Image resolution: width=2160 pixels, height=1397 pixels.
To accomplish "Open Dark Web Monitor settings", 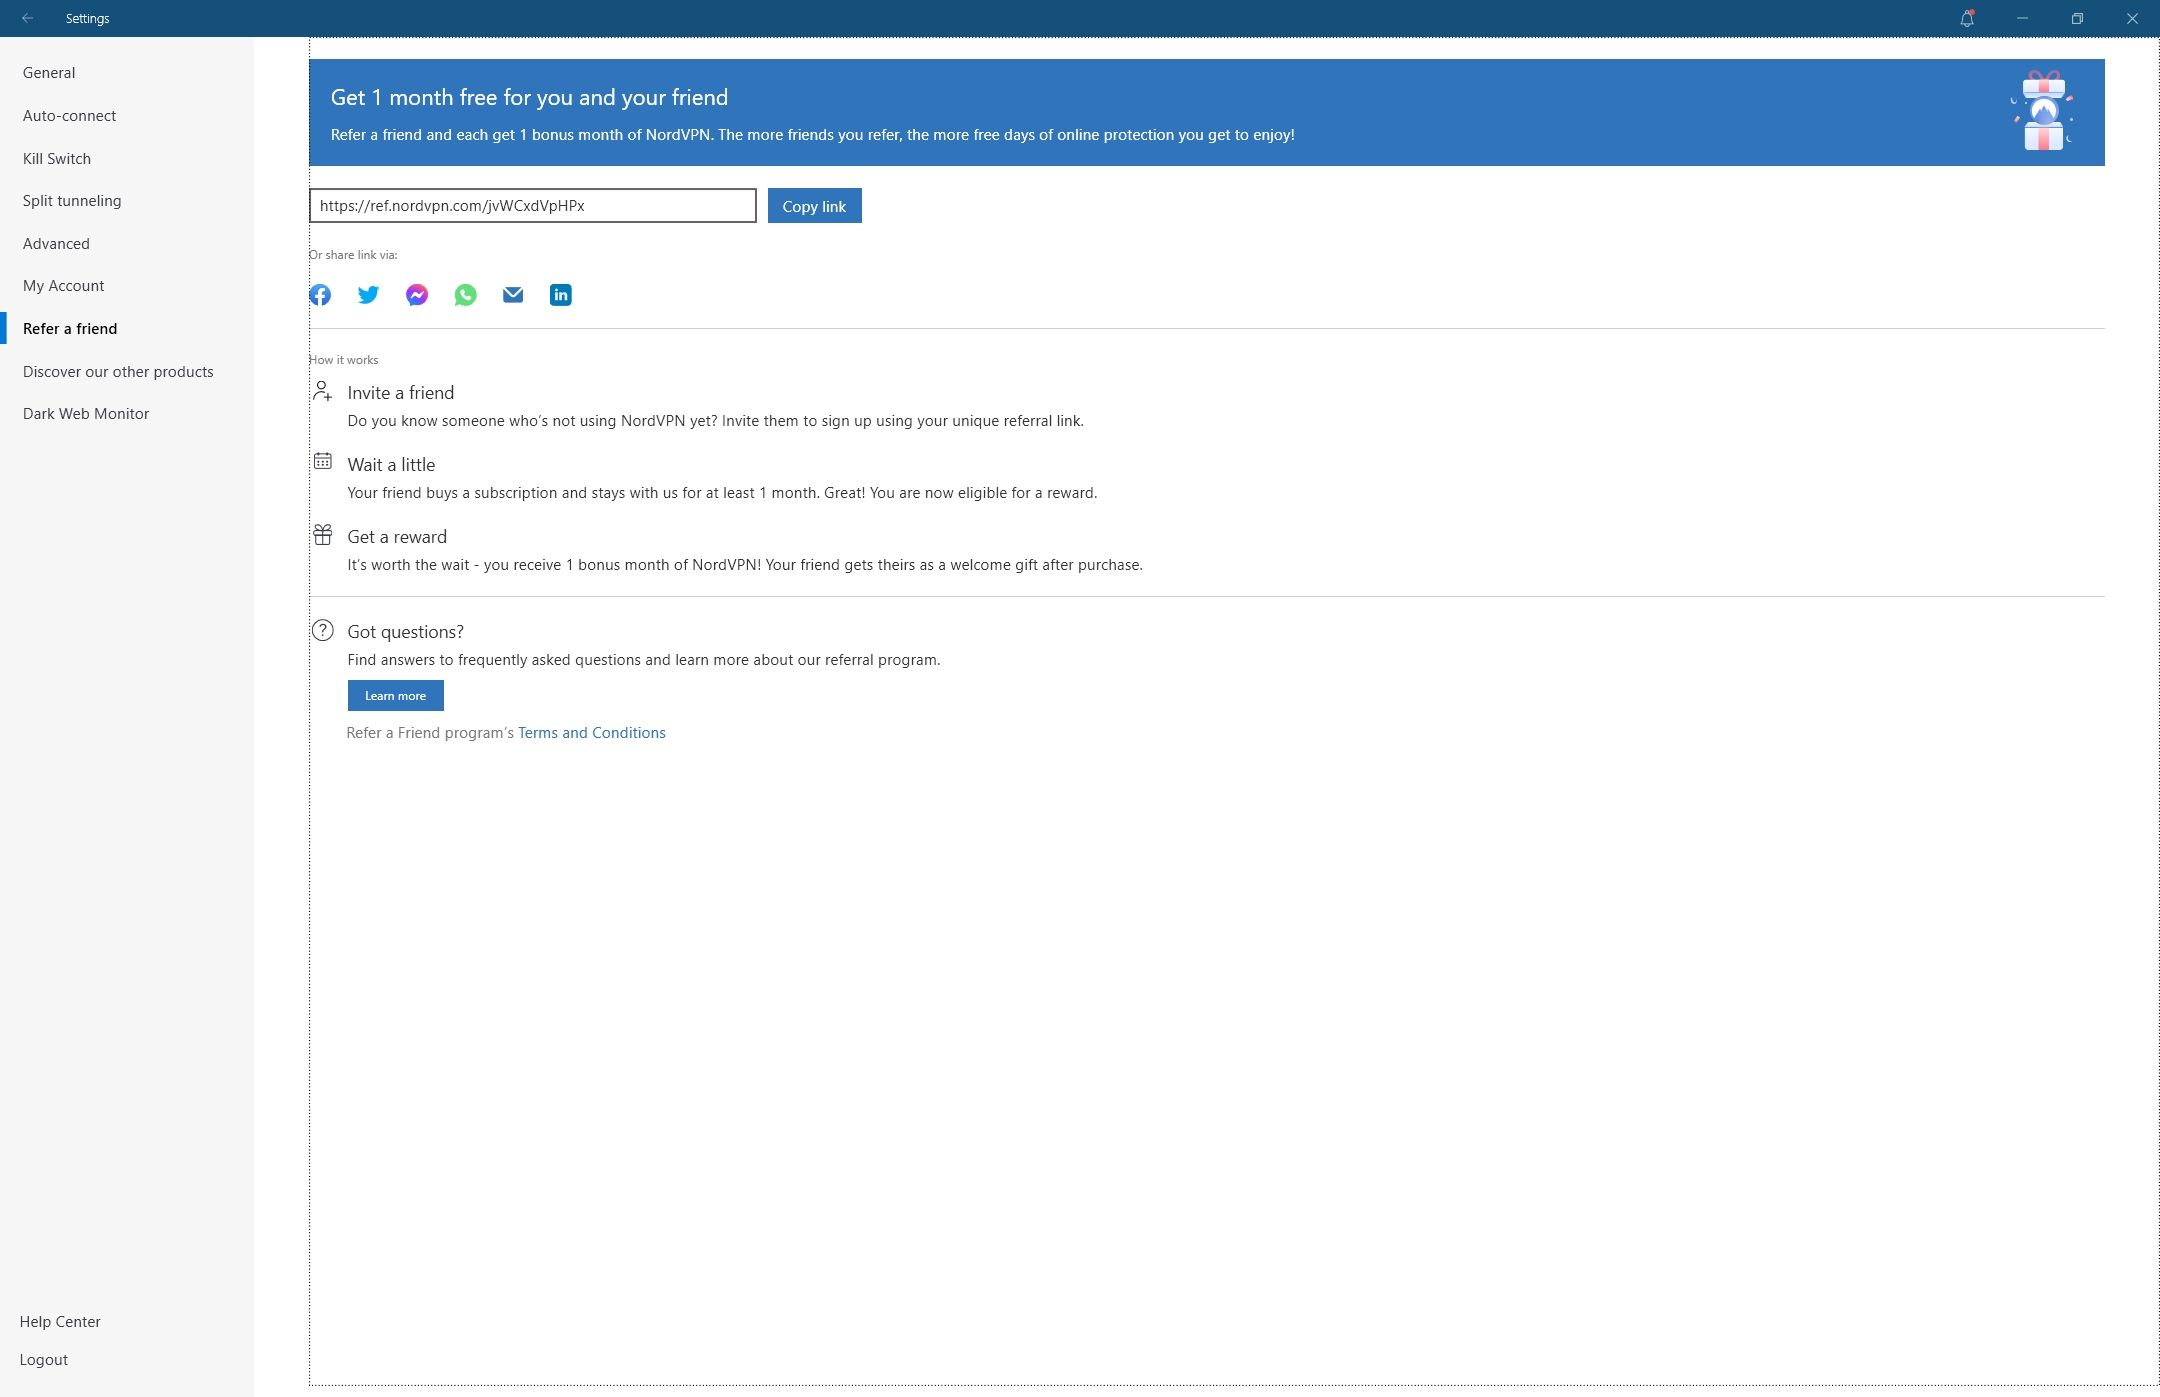I will tap(86, 414).
